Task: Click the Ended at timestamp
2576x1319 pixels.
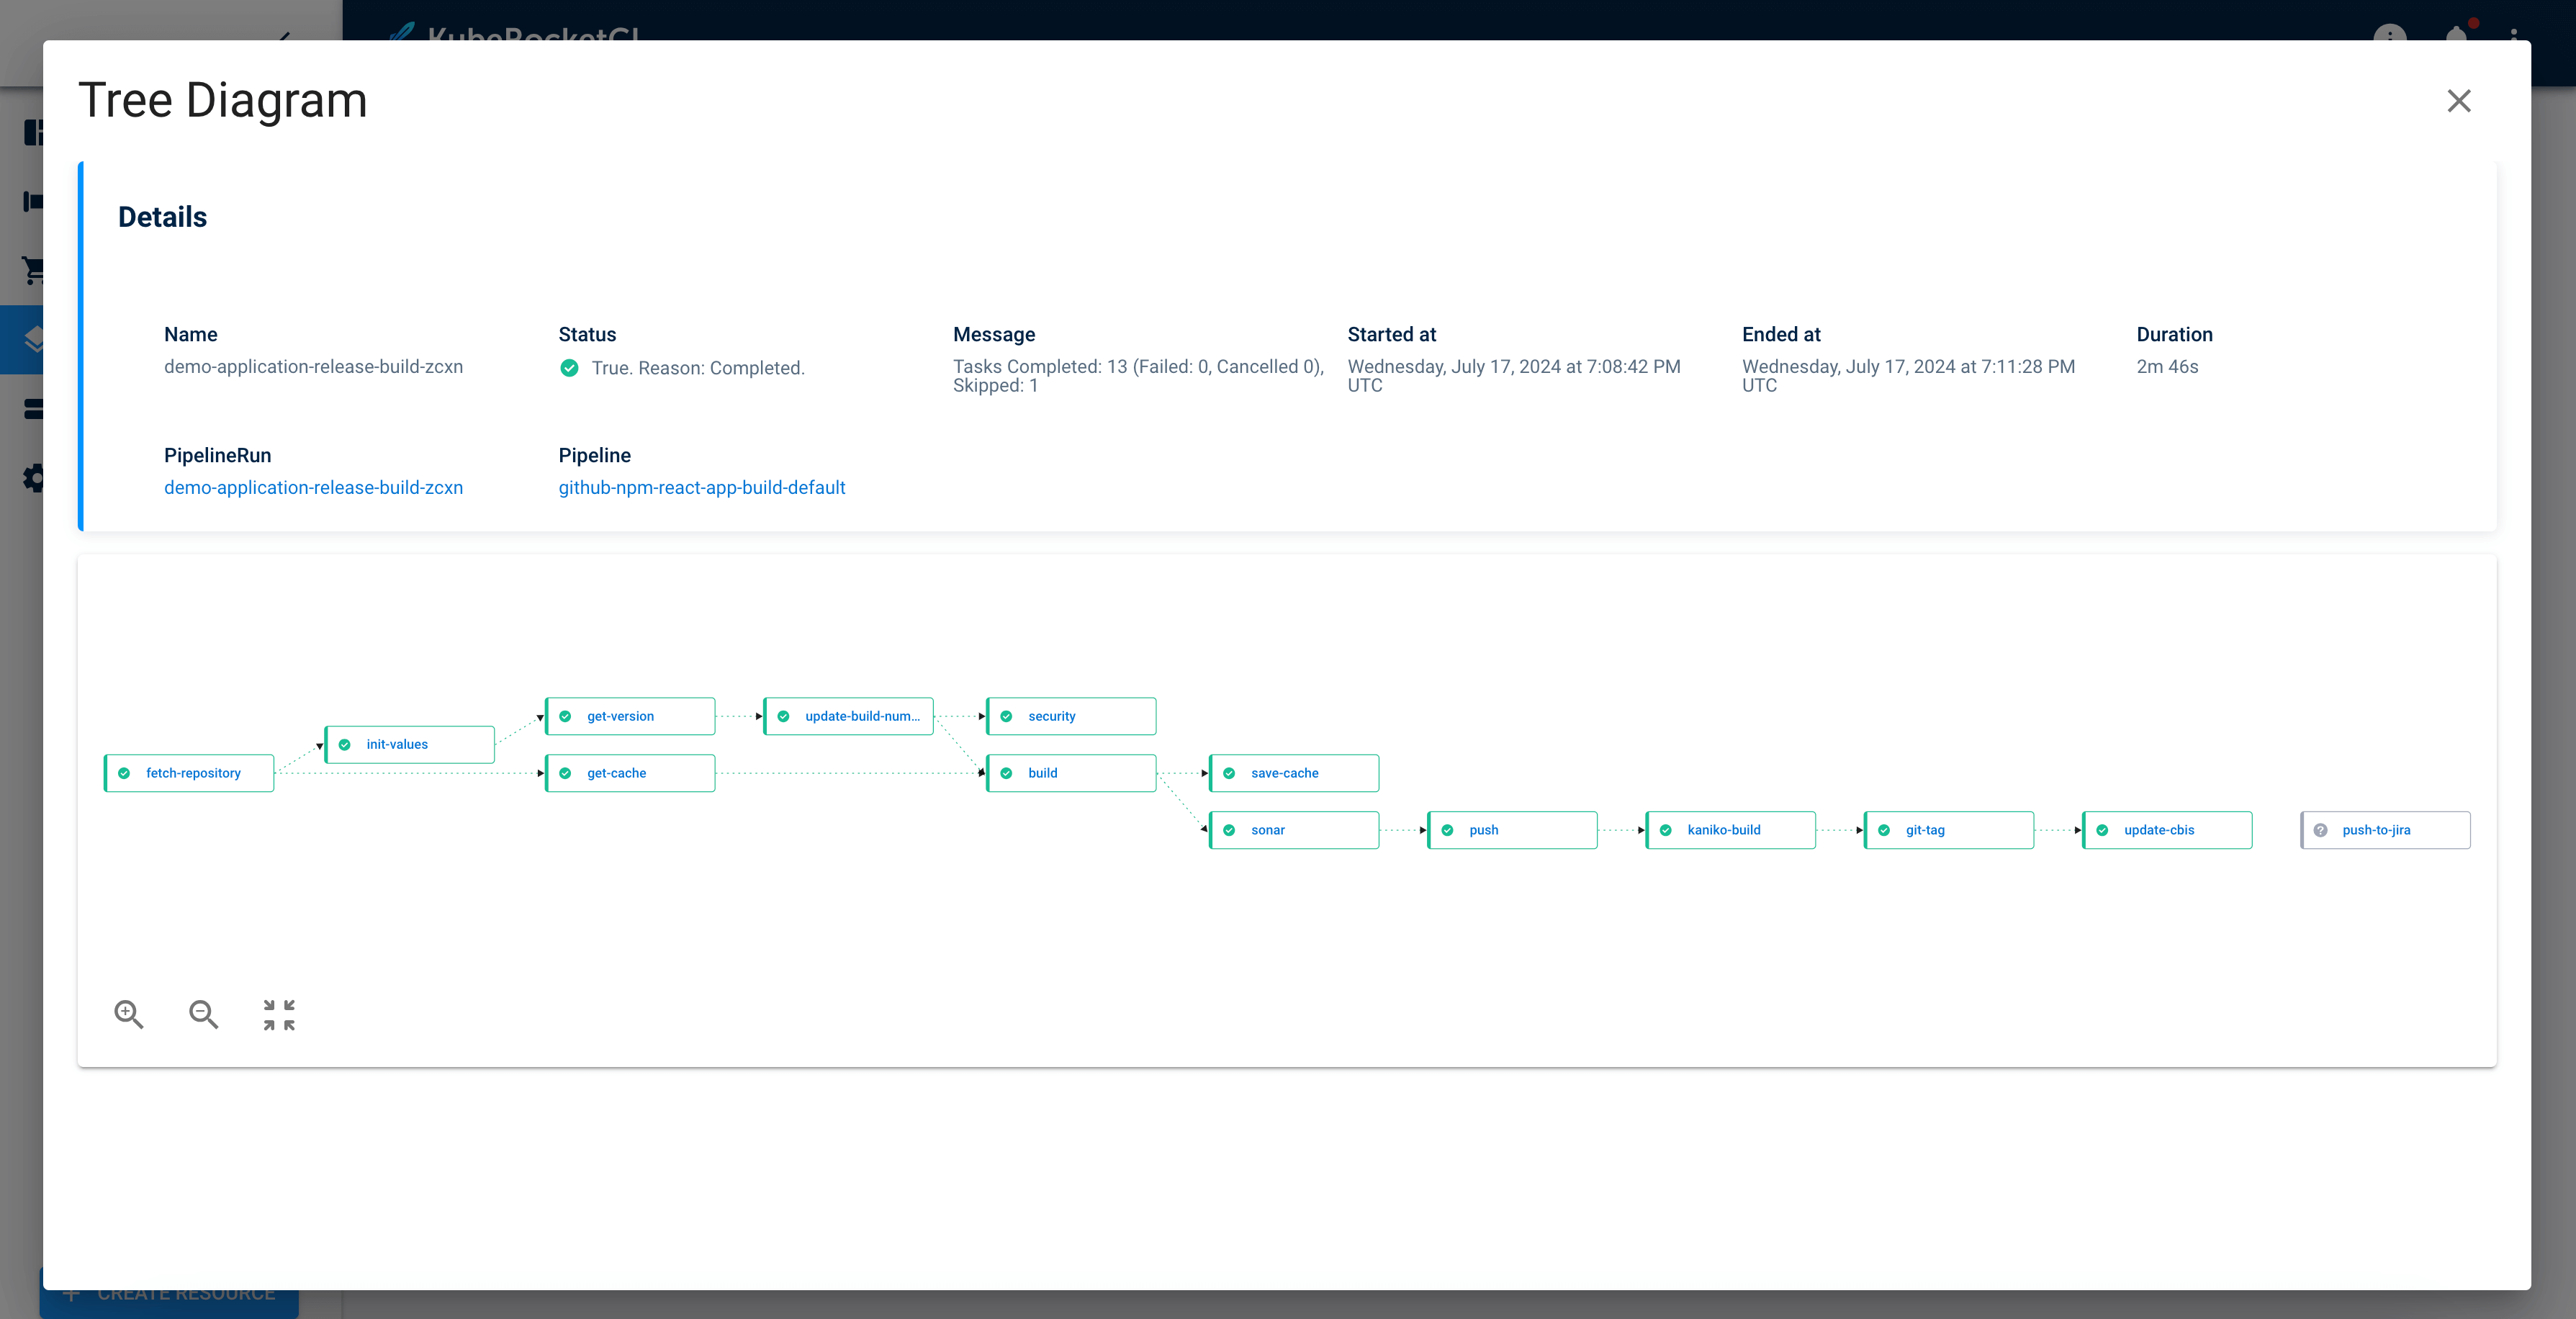Action: pos(1908,376)
